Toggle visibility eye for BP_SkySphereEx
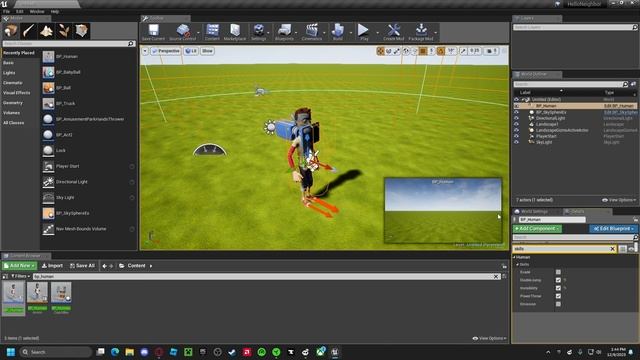The image size is (640, 360). [x=516, y=112]
